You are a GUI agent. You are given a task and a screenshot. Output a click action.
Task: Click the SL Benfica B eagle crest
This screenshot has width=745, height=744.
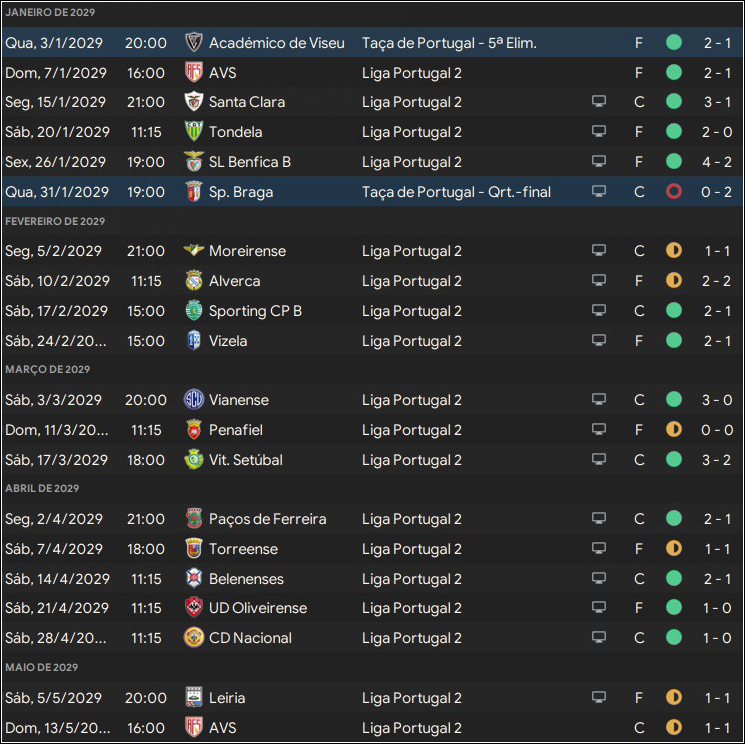pyautogui.click(x=193, y=162)
